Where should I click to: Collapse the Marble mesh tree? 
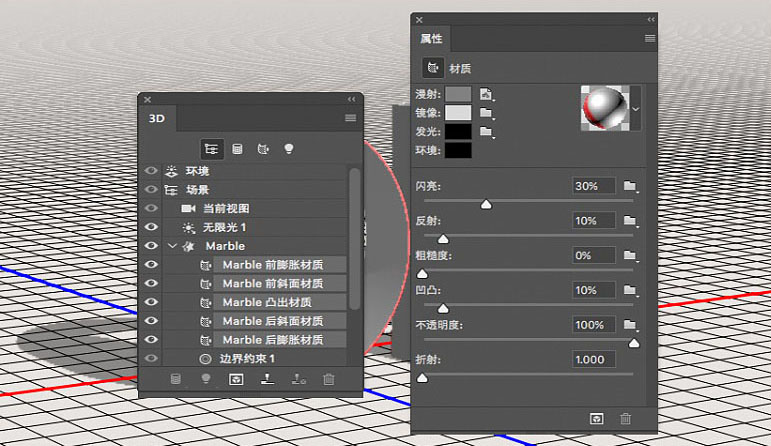[172, 245]
